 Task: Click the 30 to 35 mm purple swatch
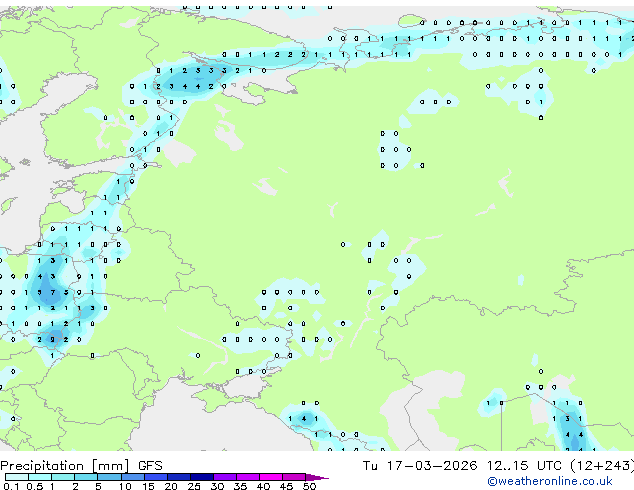[x=225, y=477]
